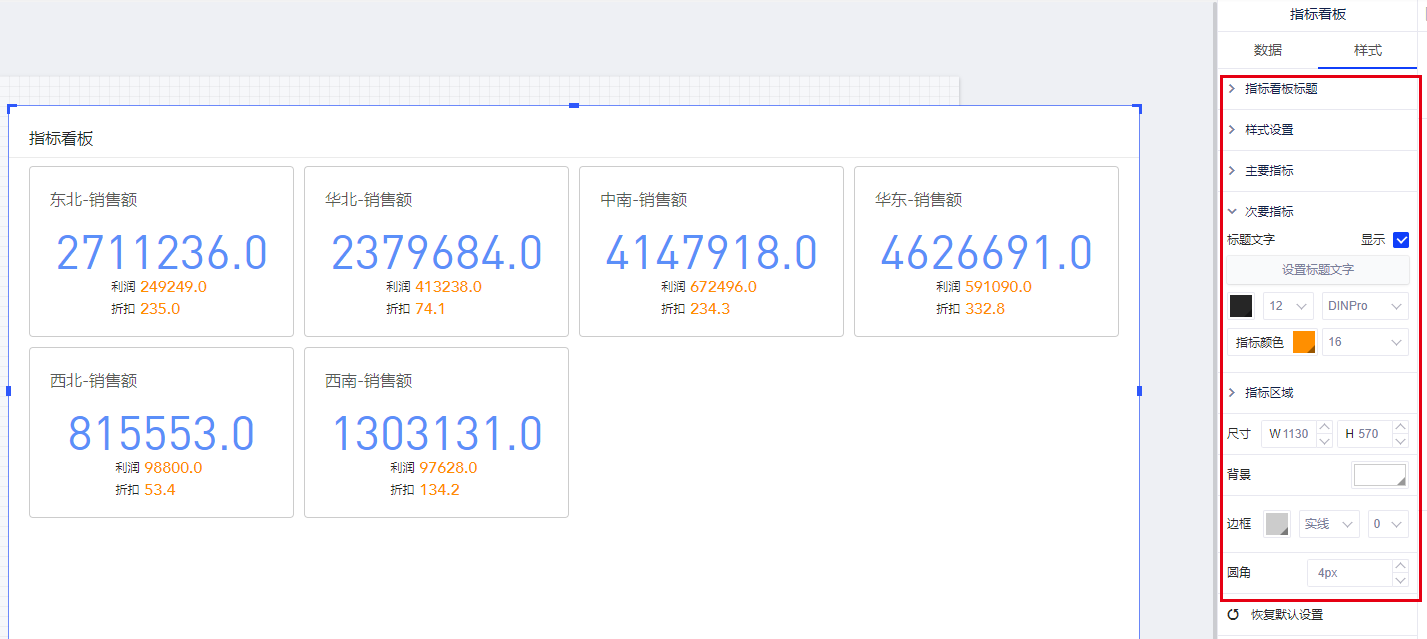Expand the 指标区域 section
This screenshot has width=1427, height=639.
coord(1268,393)
